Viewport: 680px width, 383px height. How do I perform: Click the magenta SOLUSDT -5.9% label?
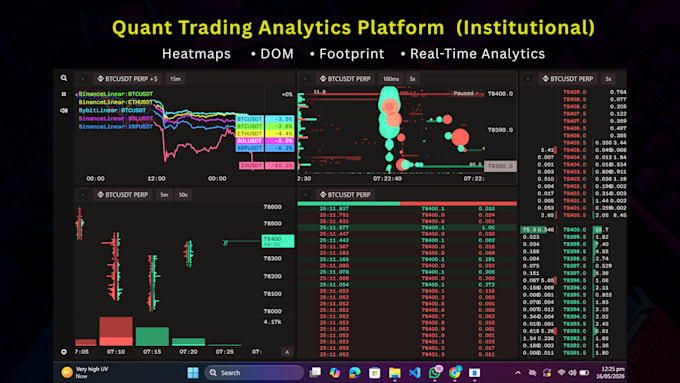tap(265, 141)
